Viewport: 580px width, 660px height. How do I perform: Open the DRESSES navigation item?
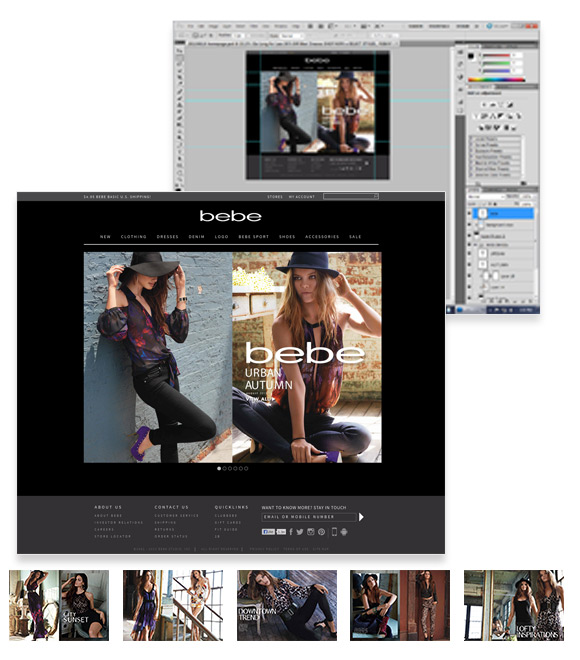(168, 237)
